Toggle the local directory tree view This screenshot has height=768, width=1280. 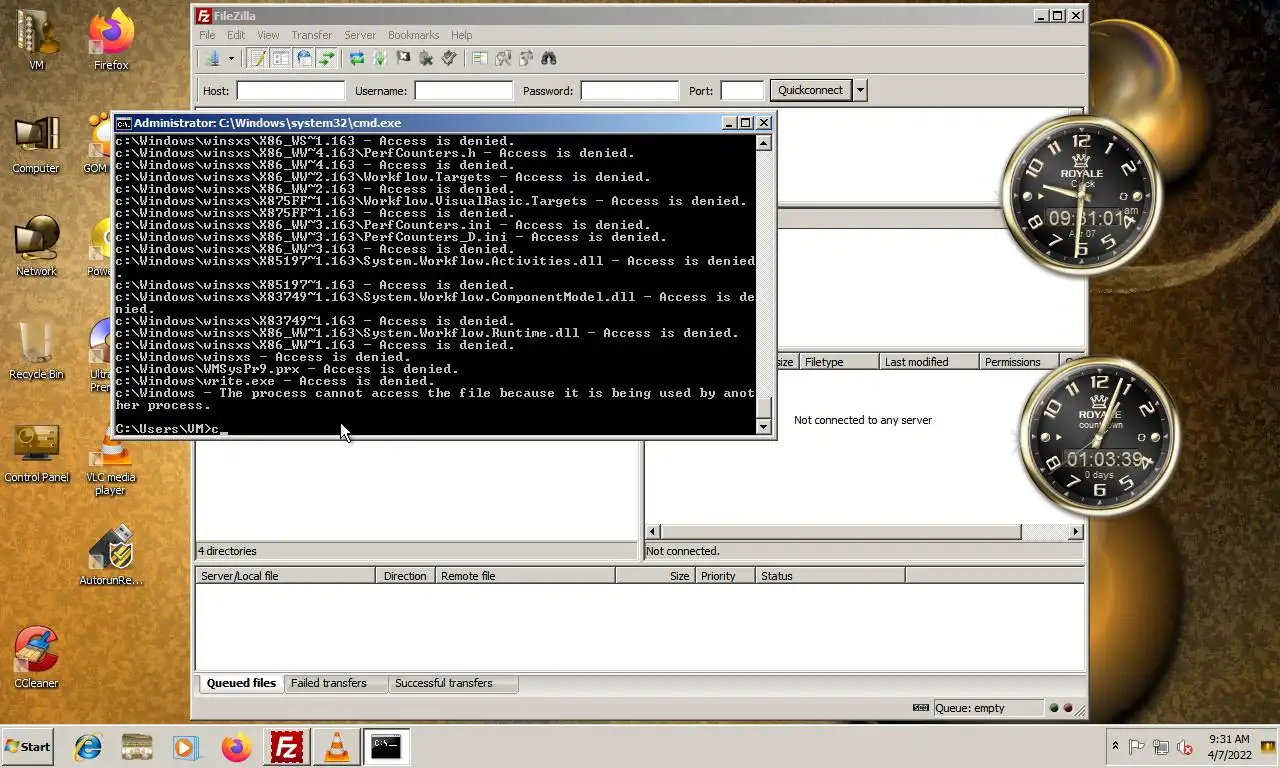coord(281,58)
